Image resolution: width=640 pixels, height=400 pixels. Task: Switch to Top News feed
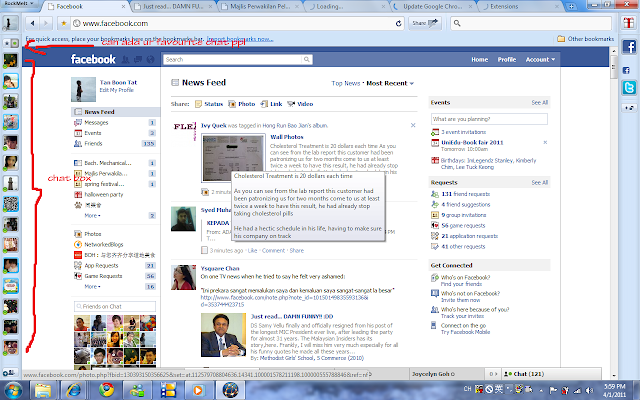345,83
